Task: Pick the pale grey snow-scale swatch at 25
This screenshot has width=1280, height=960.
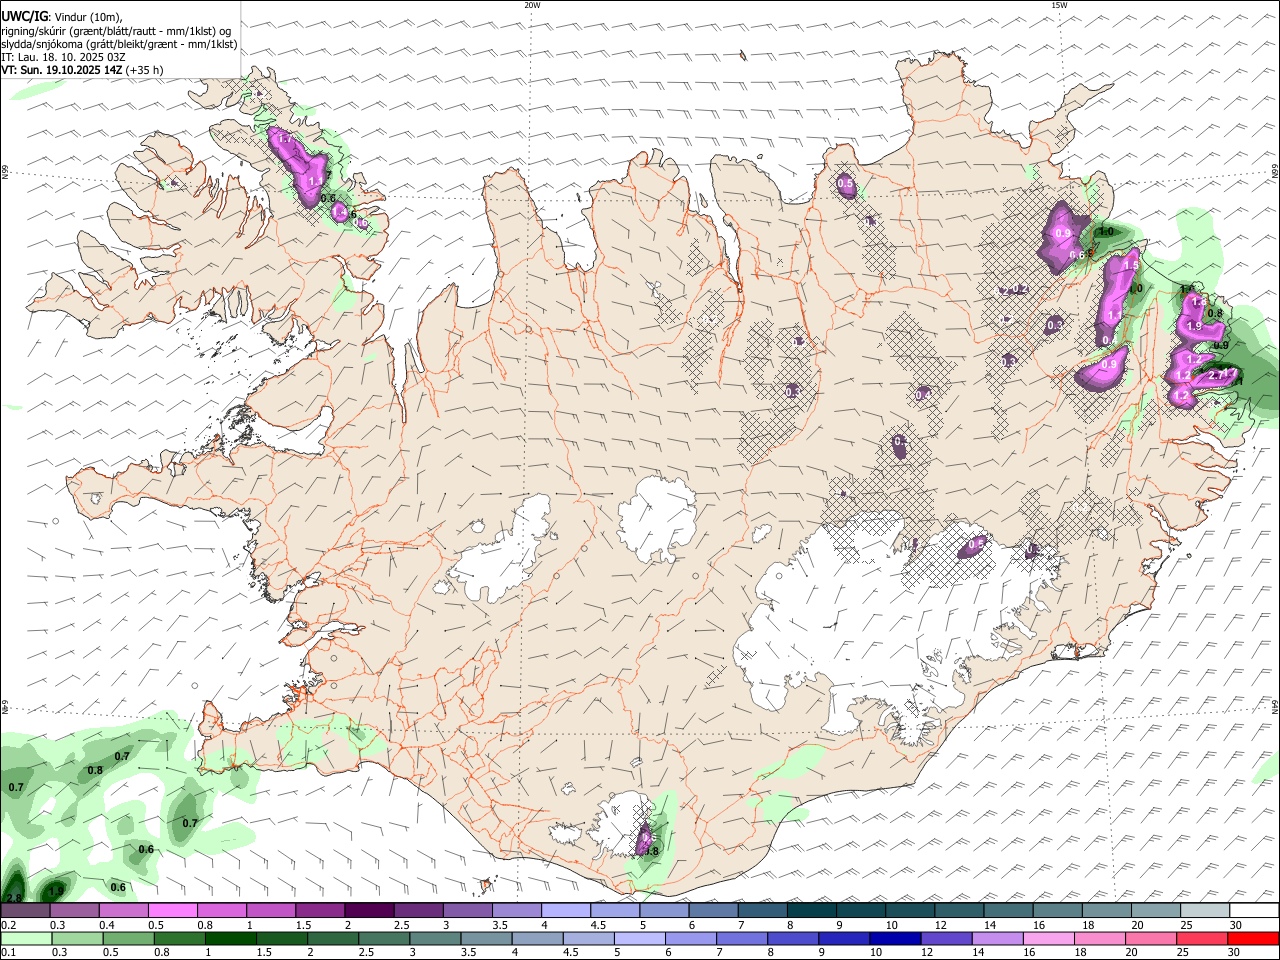Action: [1206, 911]
